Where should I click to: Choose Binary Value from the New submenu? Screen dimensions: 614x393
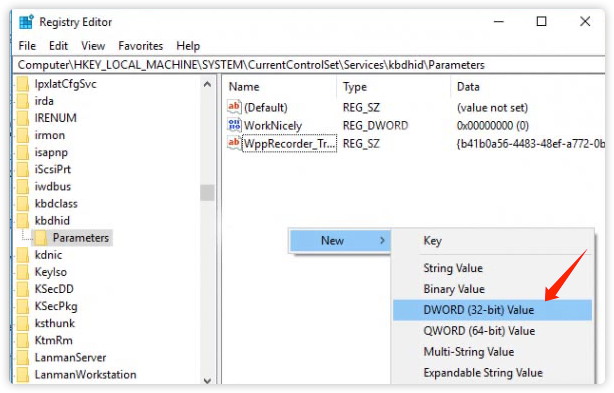click(493, 289)
